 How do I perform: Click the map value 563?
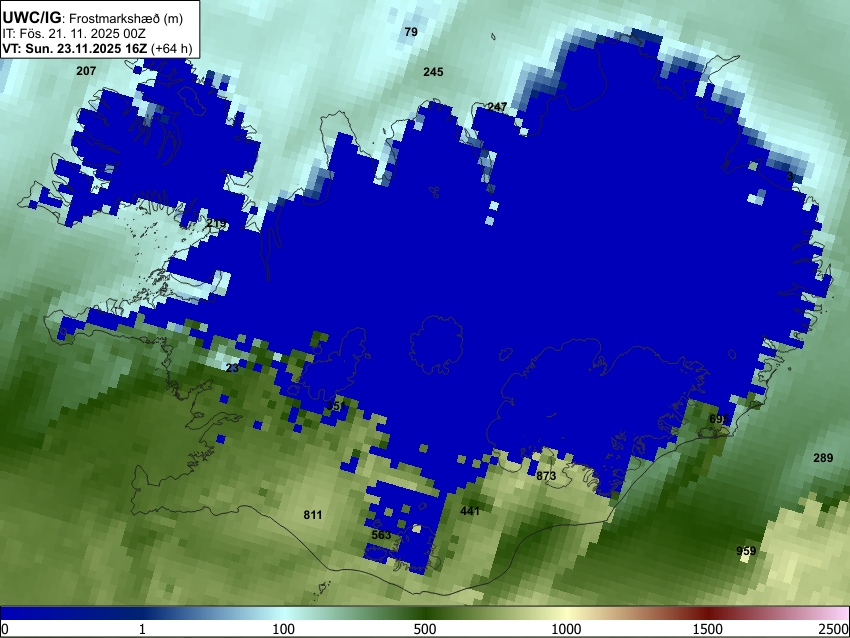pos(381,534)
